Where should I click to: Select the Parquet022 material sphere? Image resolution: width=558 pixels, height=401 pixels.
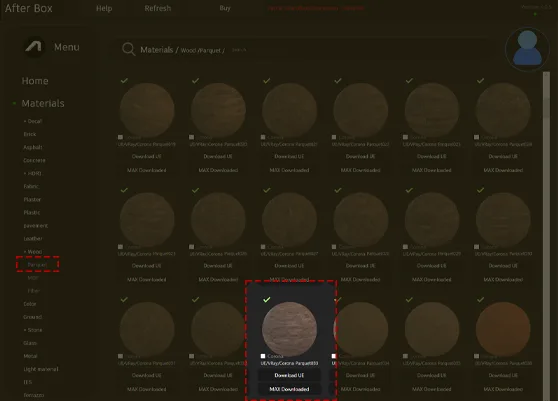click(360, 110)
